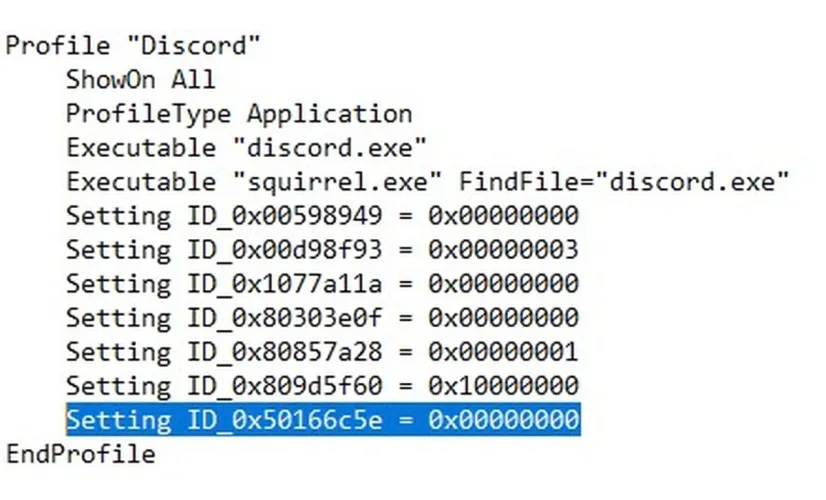Click the Executable "discord.exe" line

[x=247, y=148]
